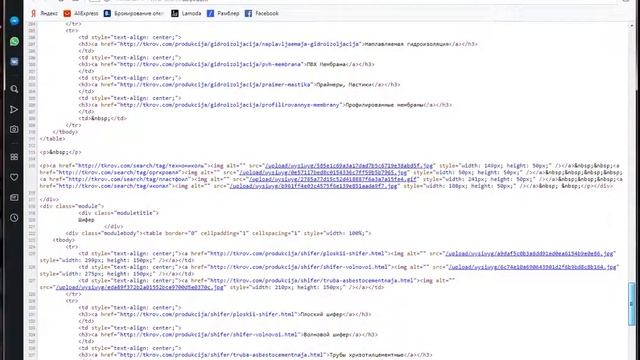Click Рамблер bookmark favicon
The width and height of the screenshot is (640, 360).
pyautogui.click(x=211, y=13)
